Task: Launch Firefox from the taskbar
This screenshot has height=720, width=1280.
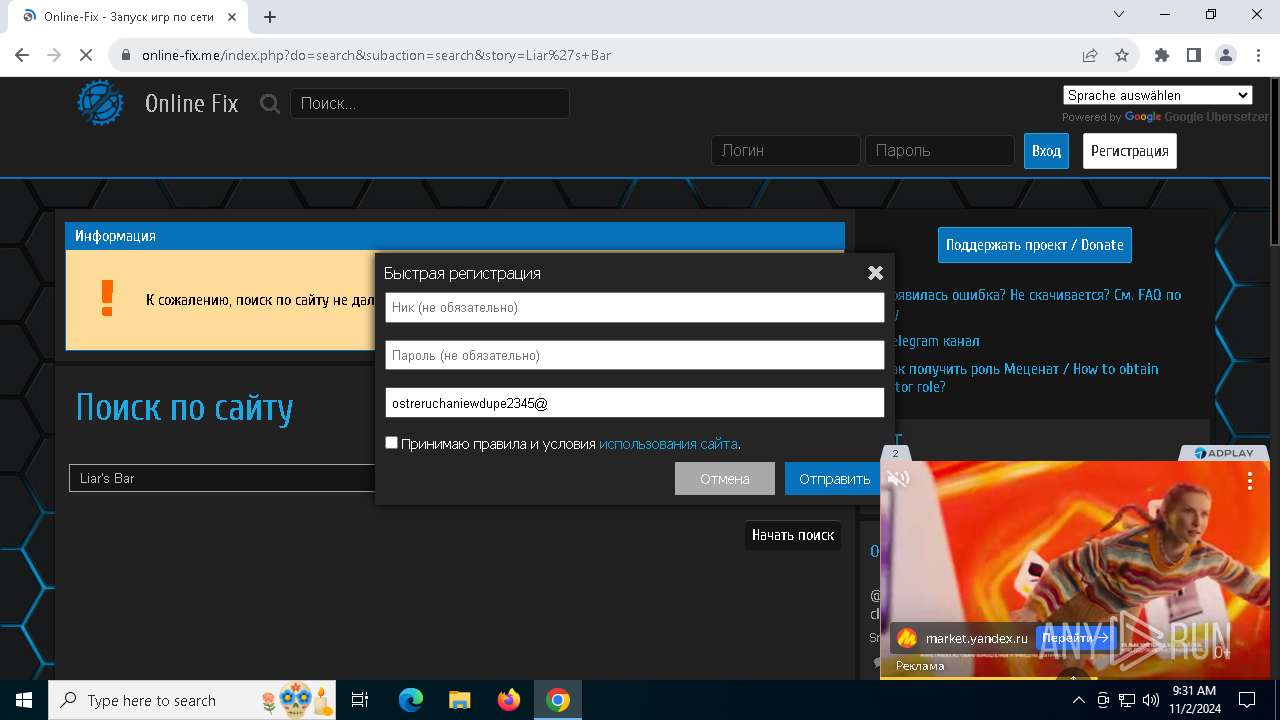Action: (x=509, y=700)
